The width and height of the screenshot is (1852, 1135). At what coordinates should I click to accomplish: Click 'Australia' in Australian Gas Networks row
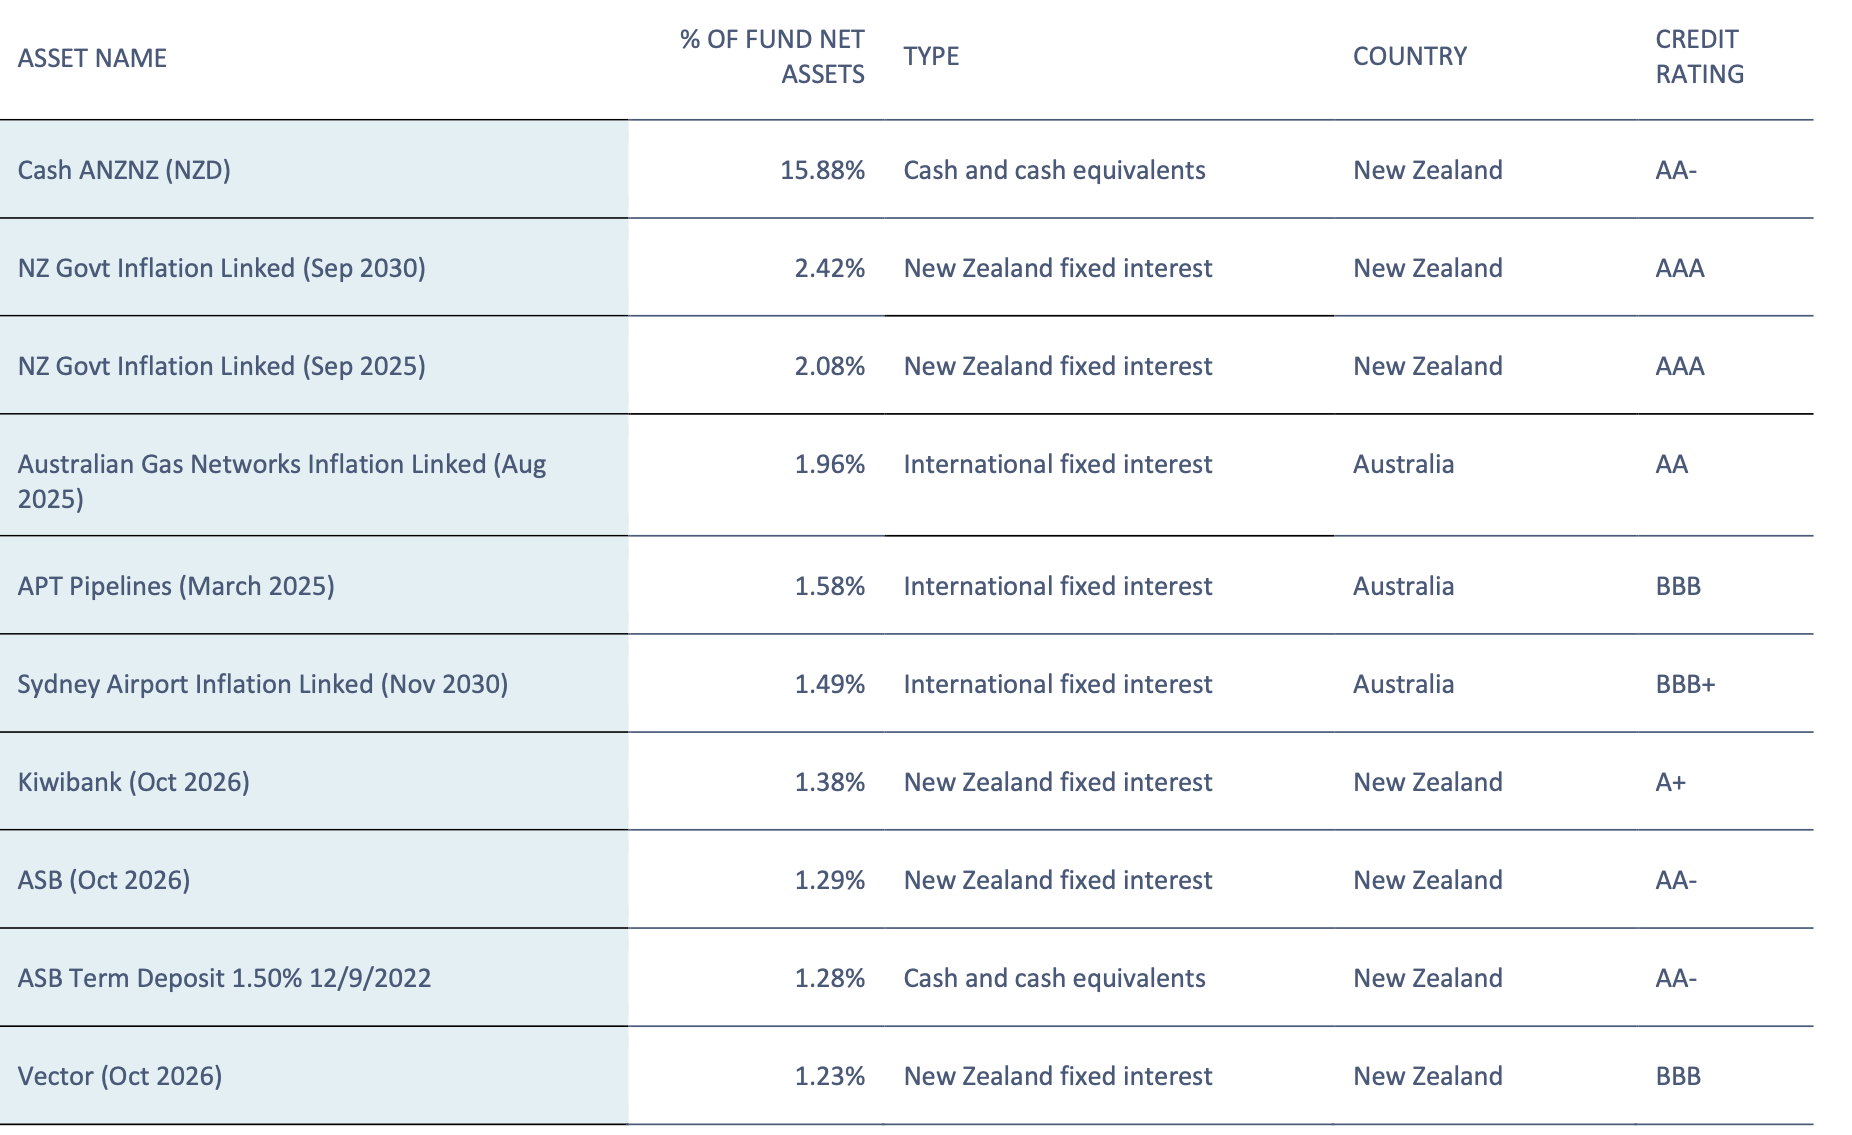[1404, 464]
